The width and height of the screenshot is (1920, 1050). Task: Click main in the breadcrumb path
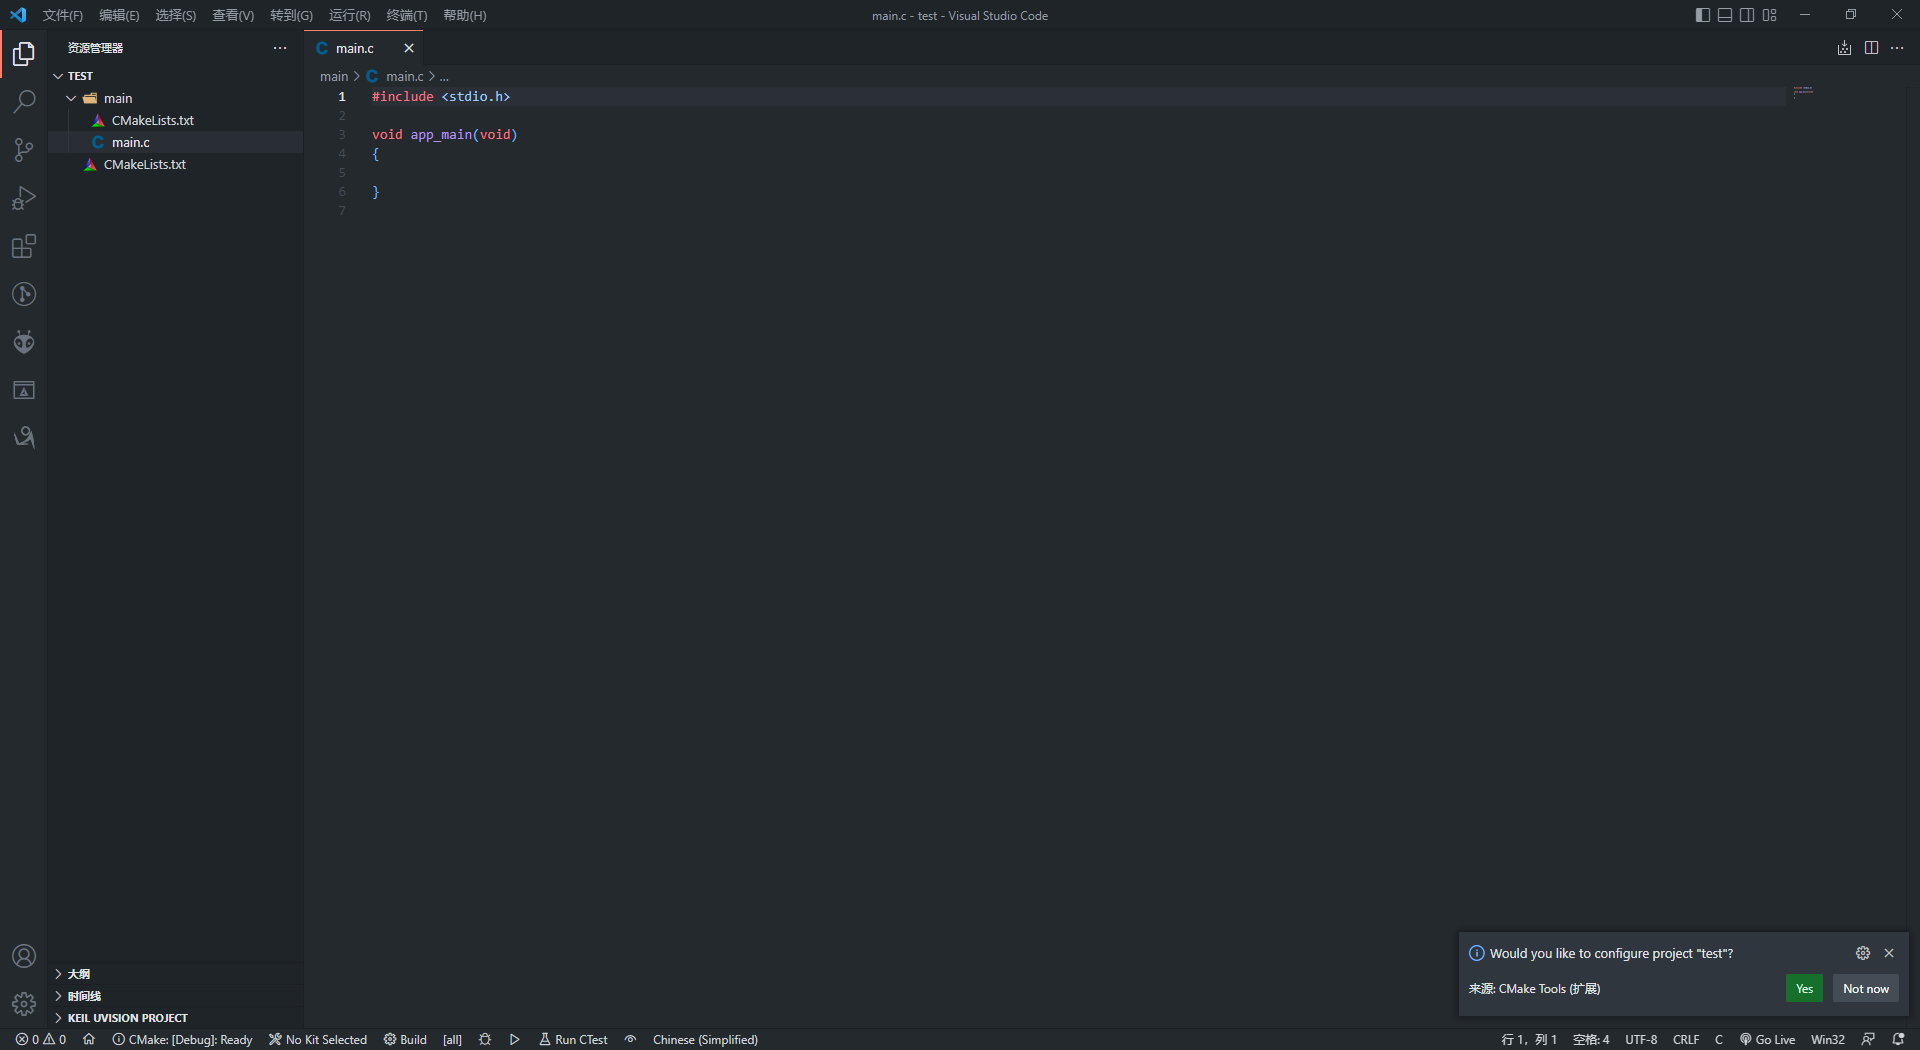(334, 76)
